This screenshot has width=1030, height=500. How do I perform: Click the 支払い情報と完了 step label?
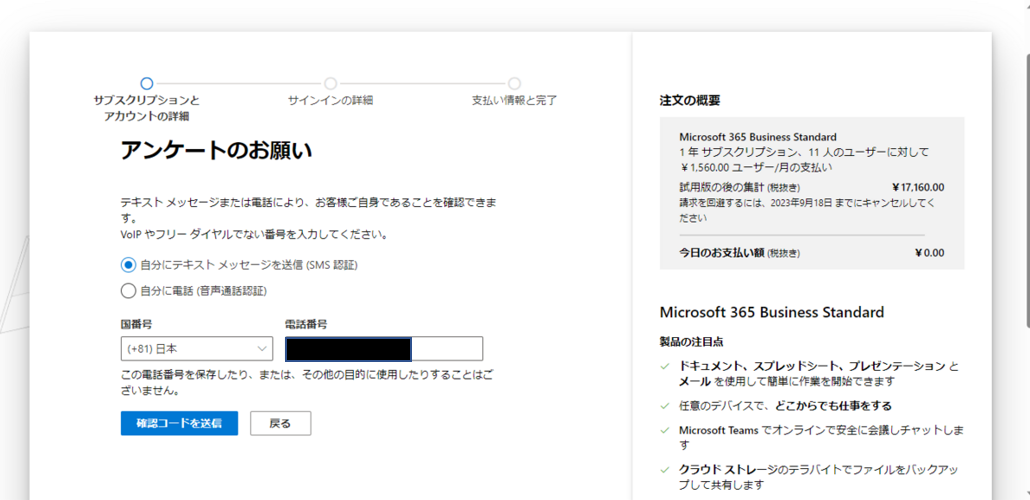[514, 101]
